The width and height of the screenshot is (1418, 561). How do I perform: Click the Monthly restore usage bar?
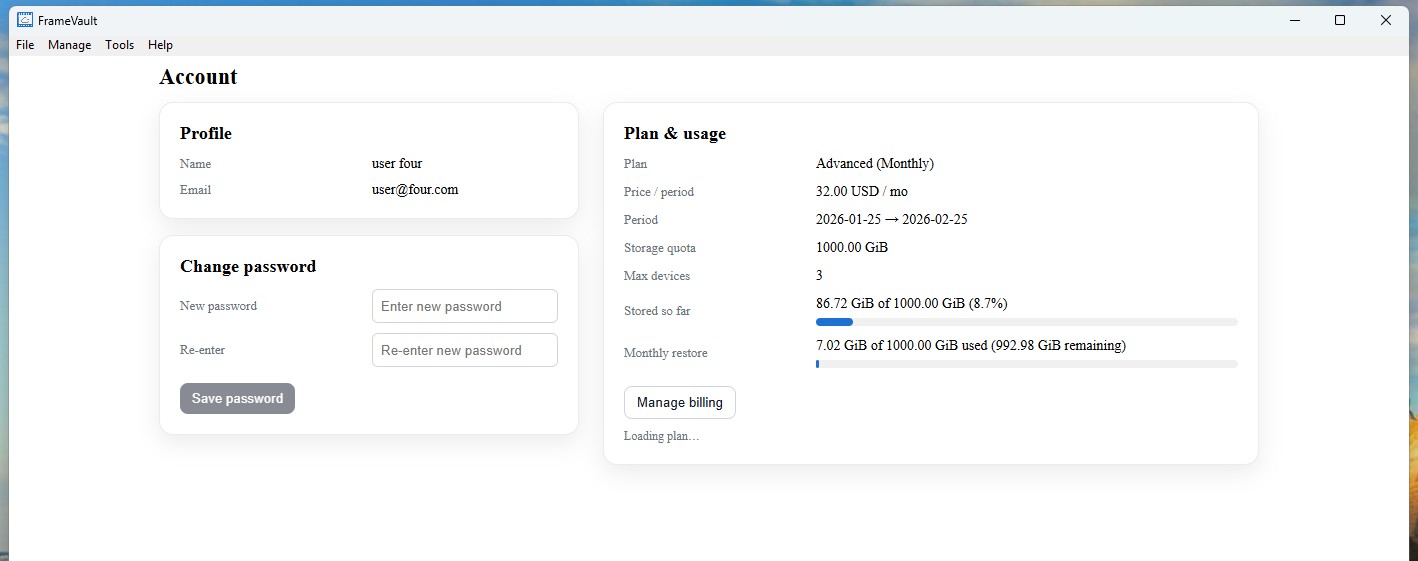click(1026, 364)
